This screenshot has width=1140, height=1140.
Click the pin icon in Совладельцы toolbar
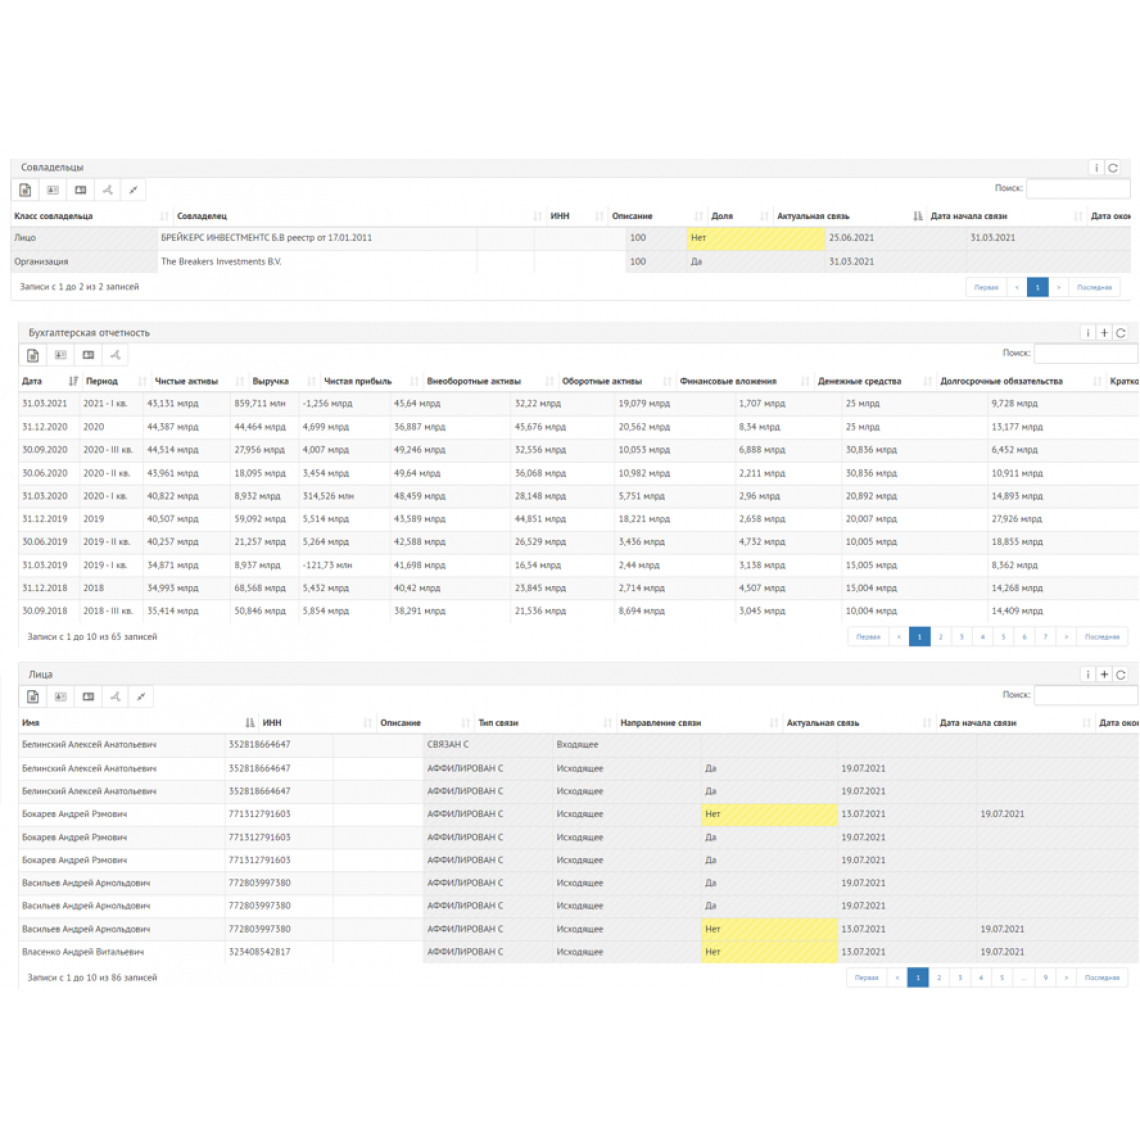coord(133,190)
